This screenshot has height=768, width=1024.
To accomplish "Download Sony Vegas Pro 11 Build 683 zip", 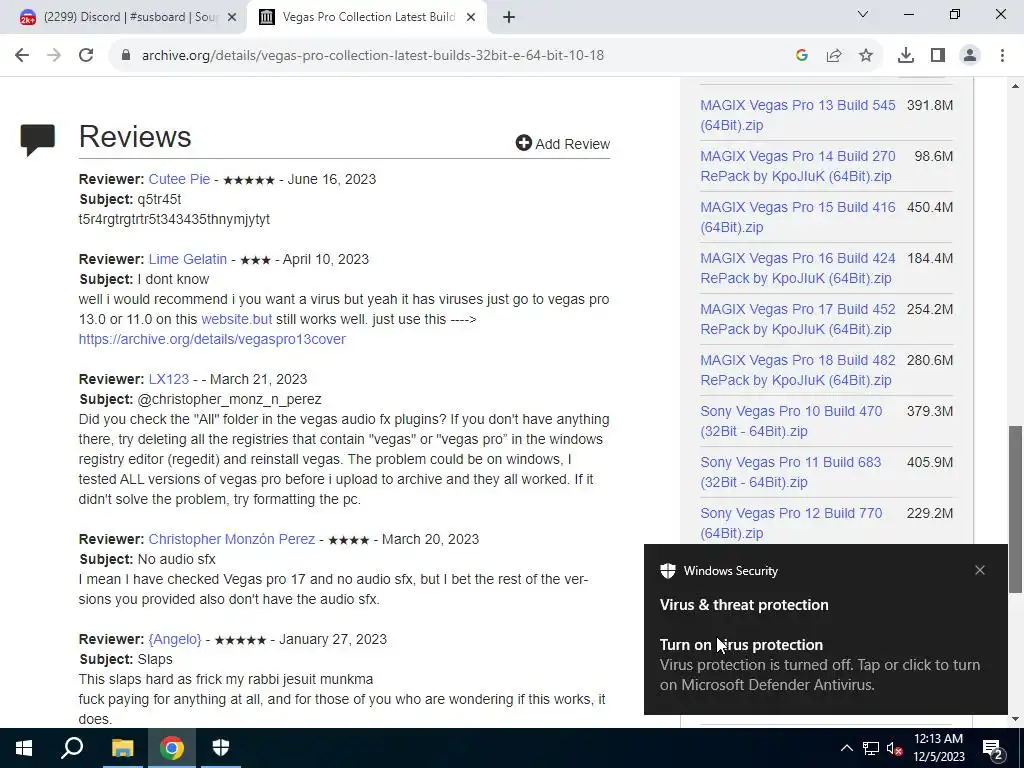I will [790, 472].
